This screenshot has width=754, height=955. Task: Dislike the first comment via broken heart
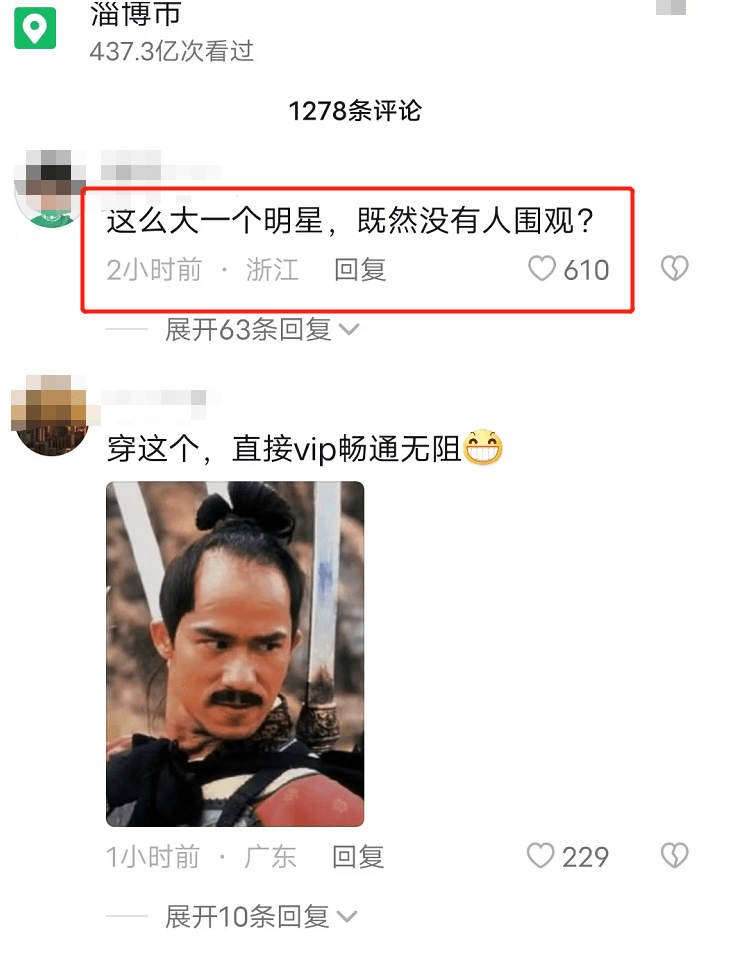[674, 268]
